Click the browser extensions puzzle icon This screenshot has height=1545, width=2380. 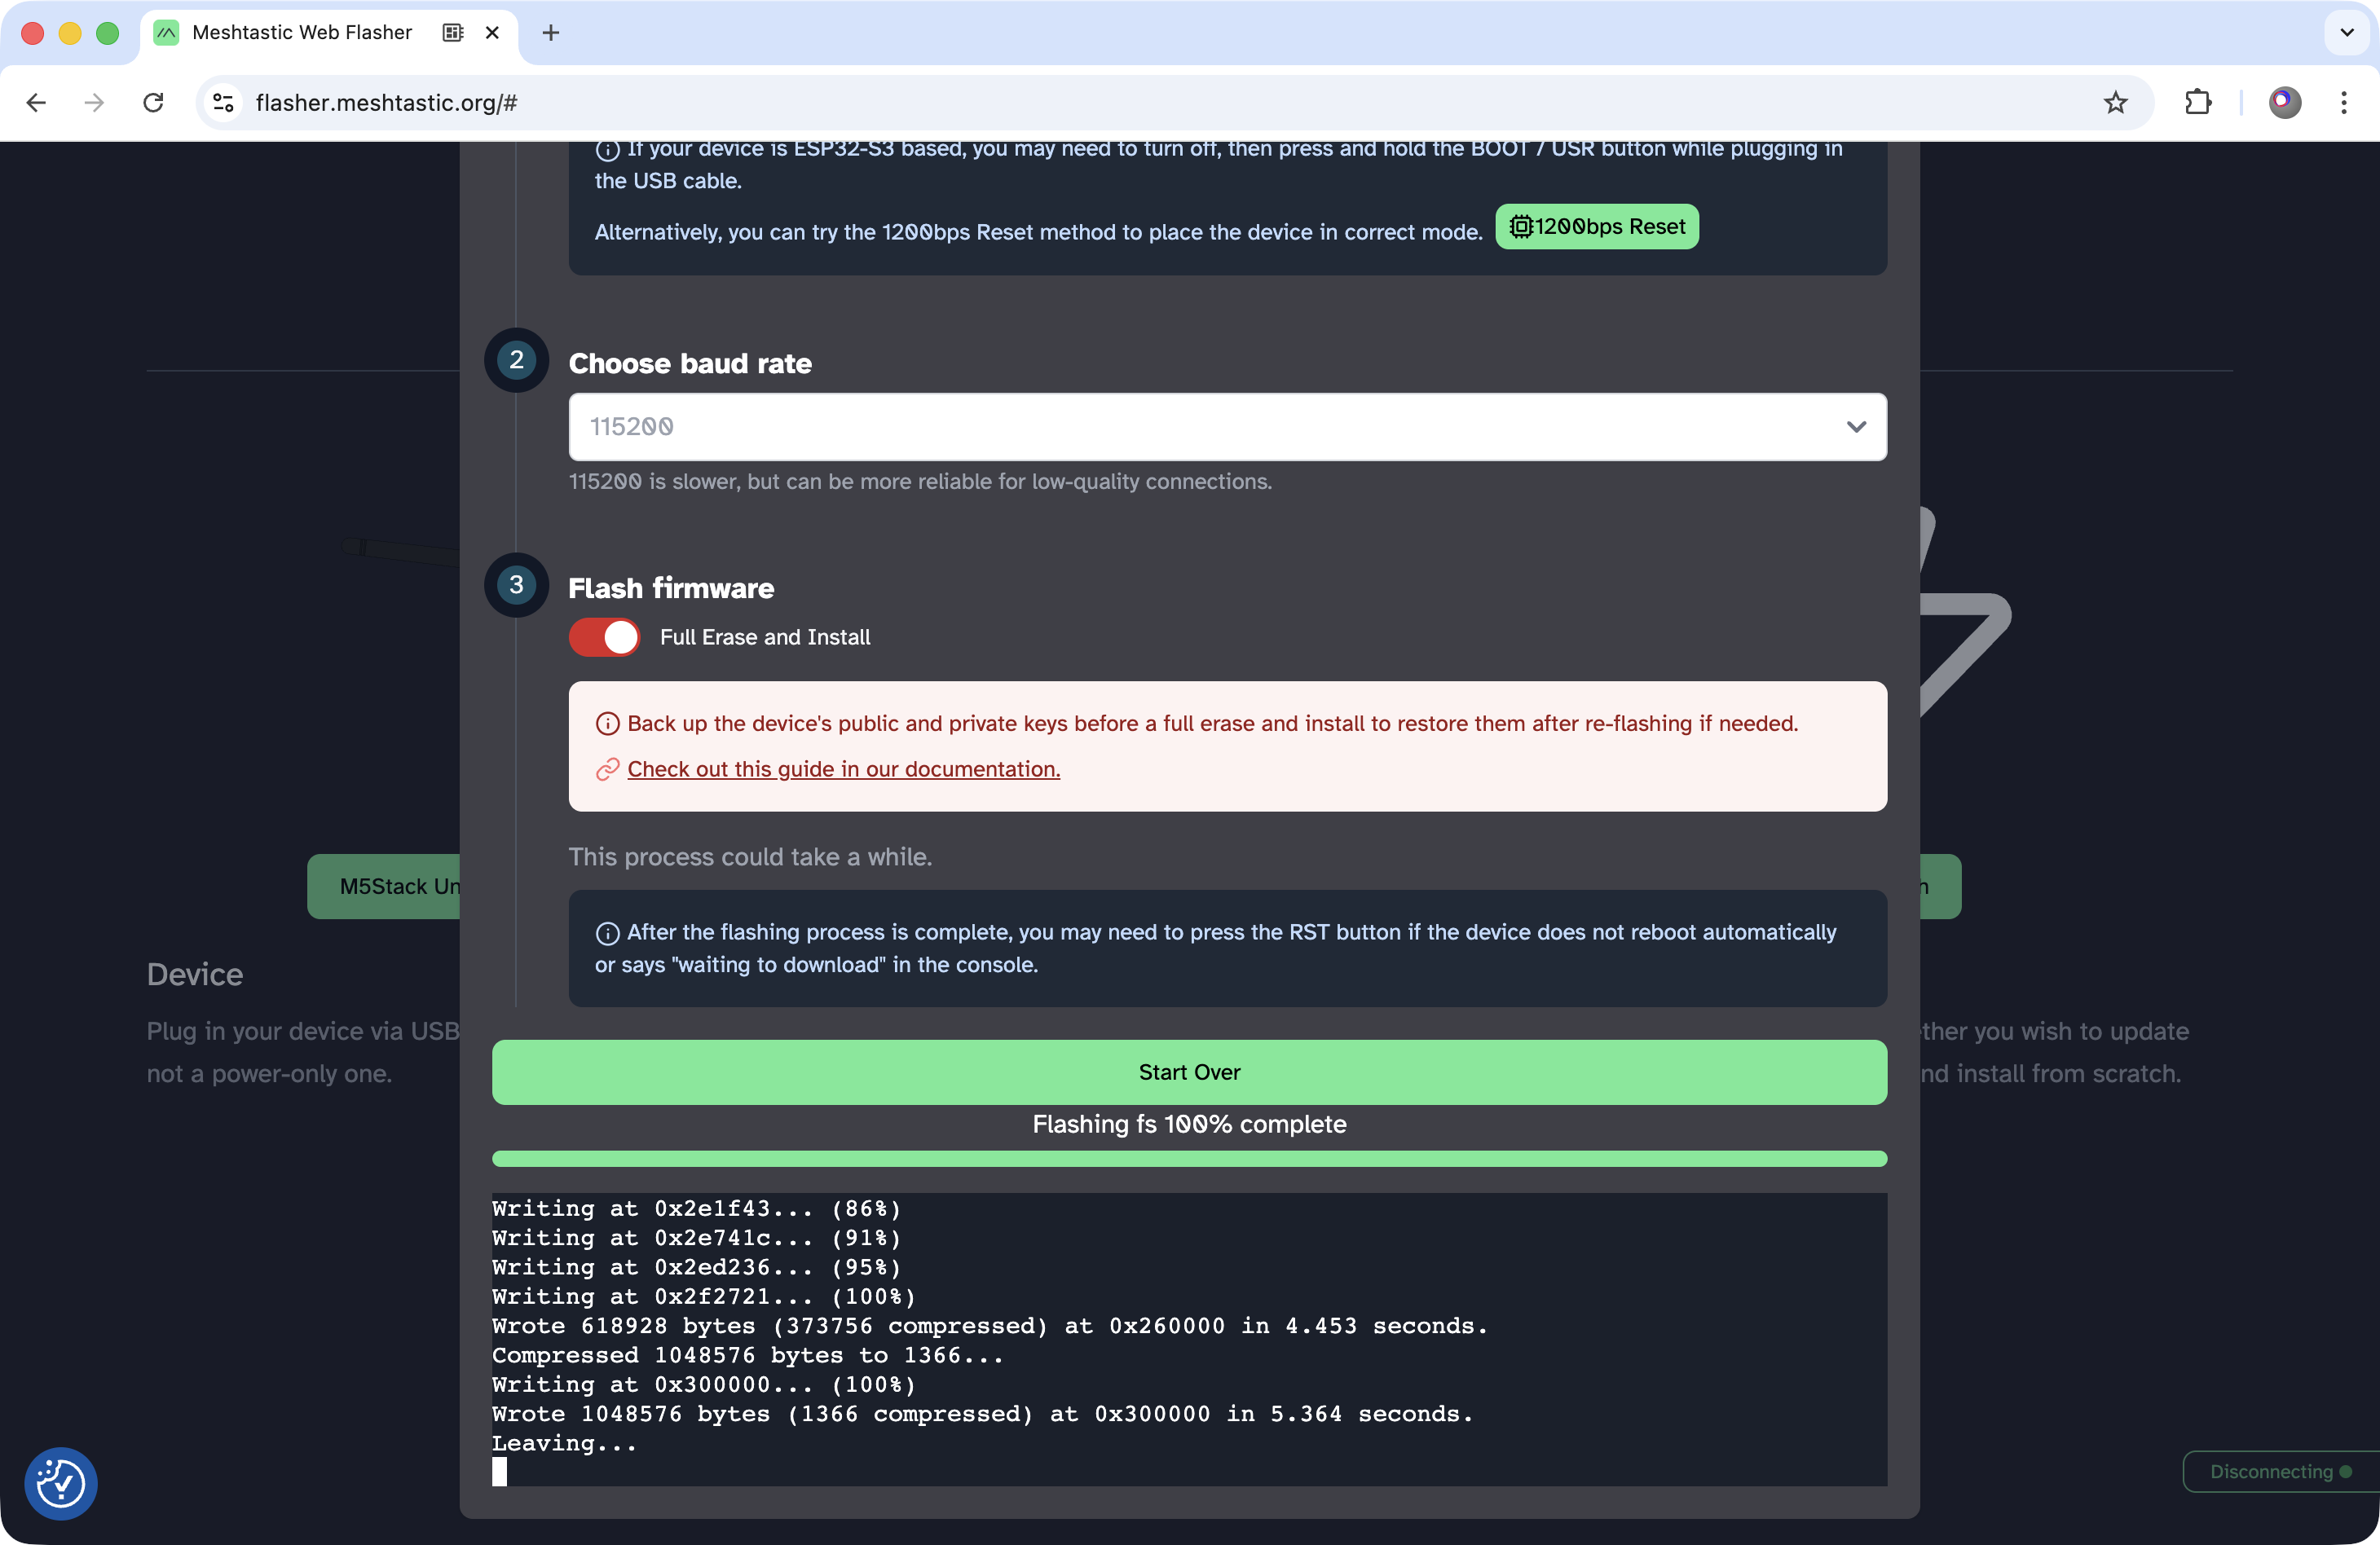click(2197, 102)
